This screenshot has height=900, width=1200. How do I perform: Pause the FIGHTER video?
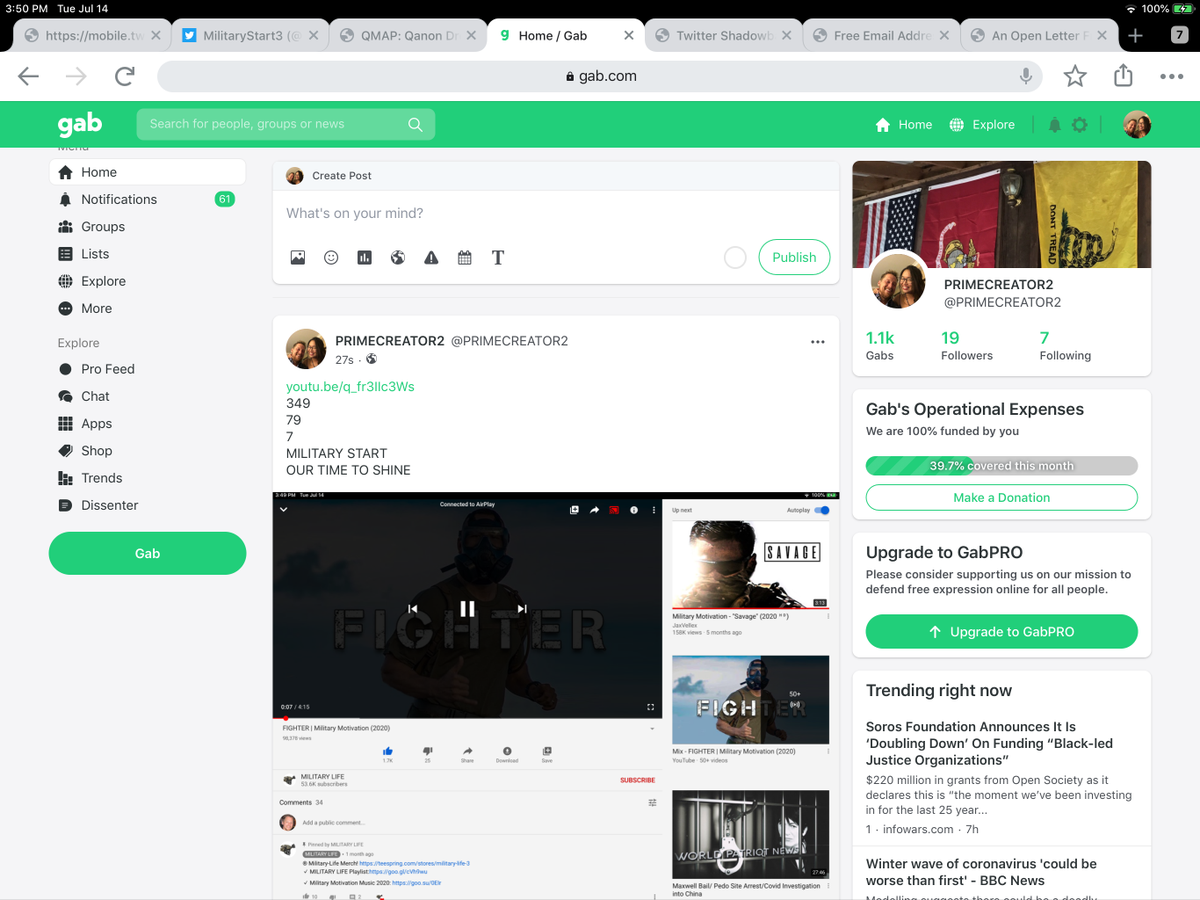tap(467, 608)
